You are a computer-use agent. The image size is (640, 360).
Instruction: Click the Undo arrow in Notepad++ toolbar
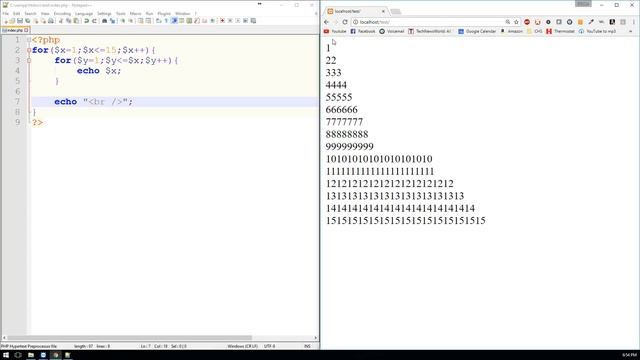point(86,21)
